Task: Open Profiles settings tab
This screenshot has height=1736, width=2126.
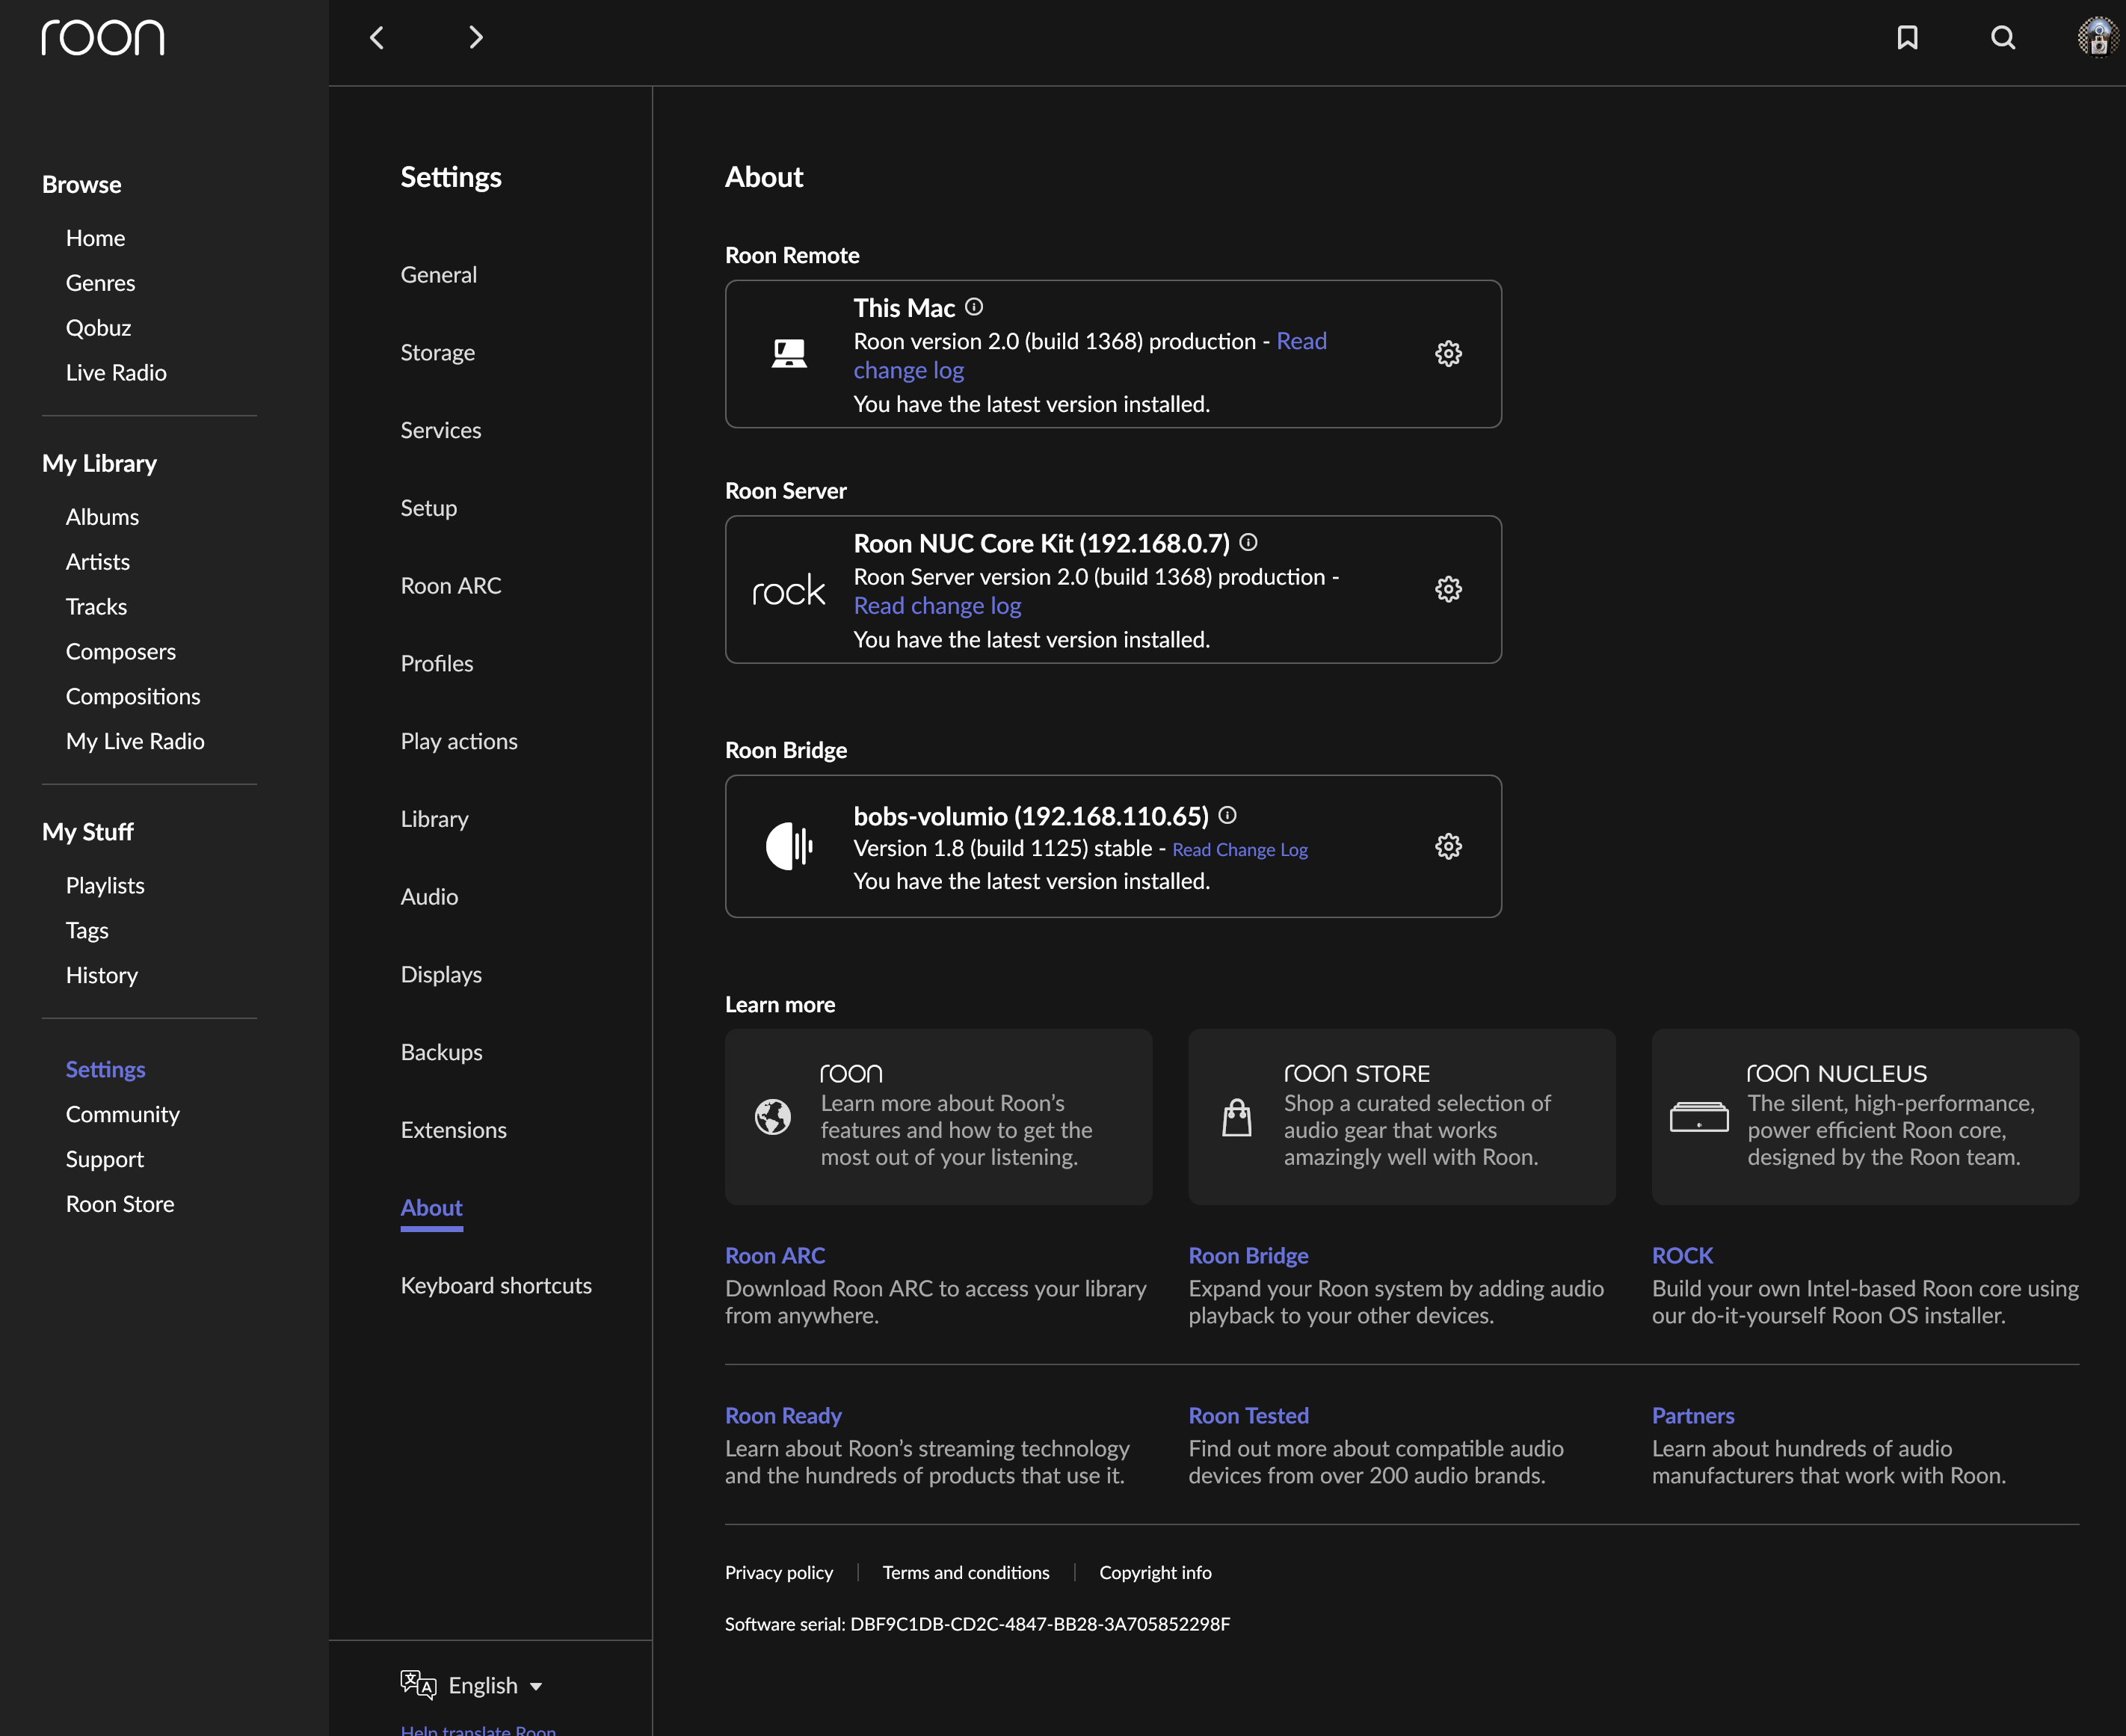Action: pos(437,664)
